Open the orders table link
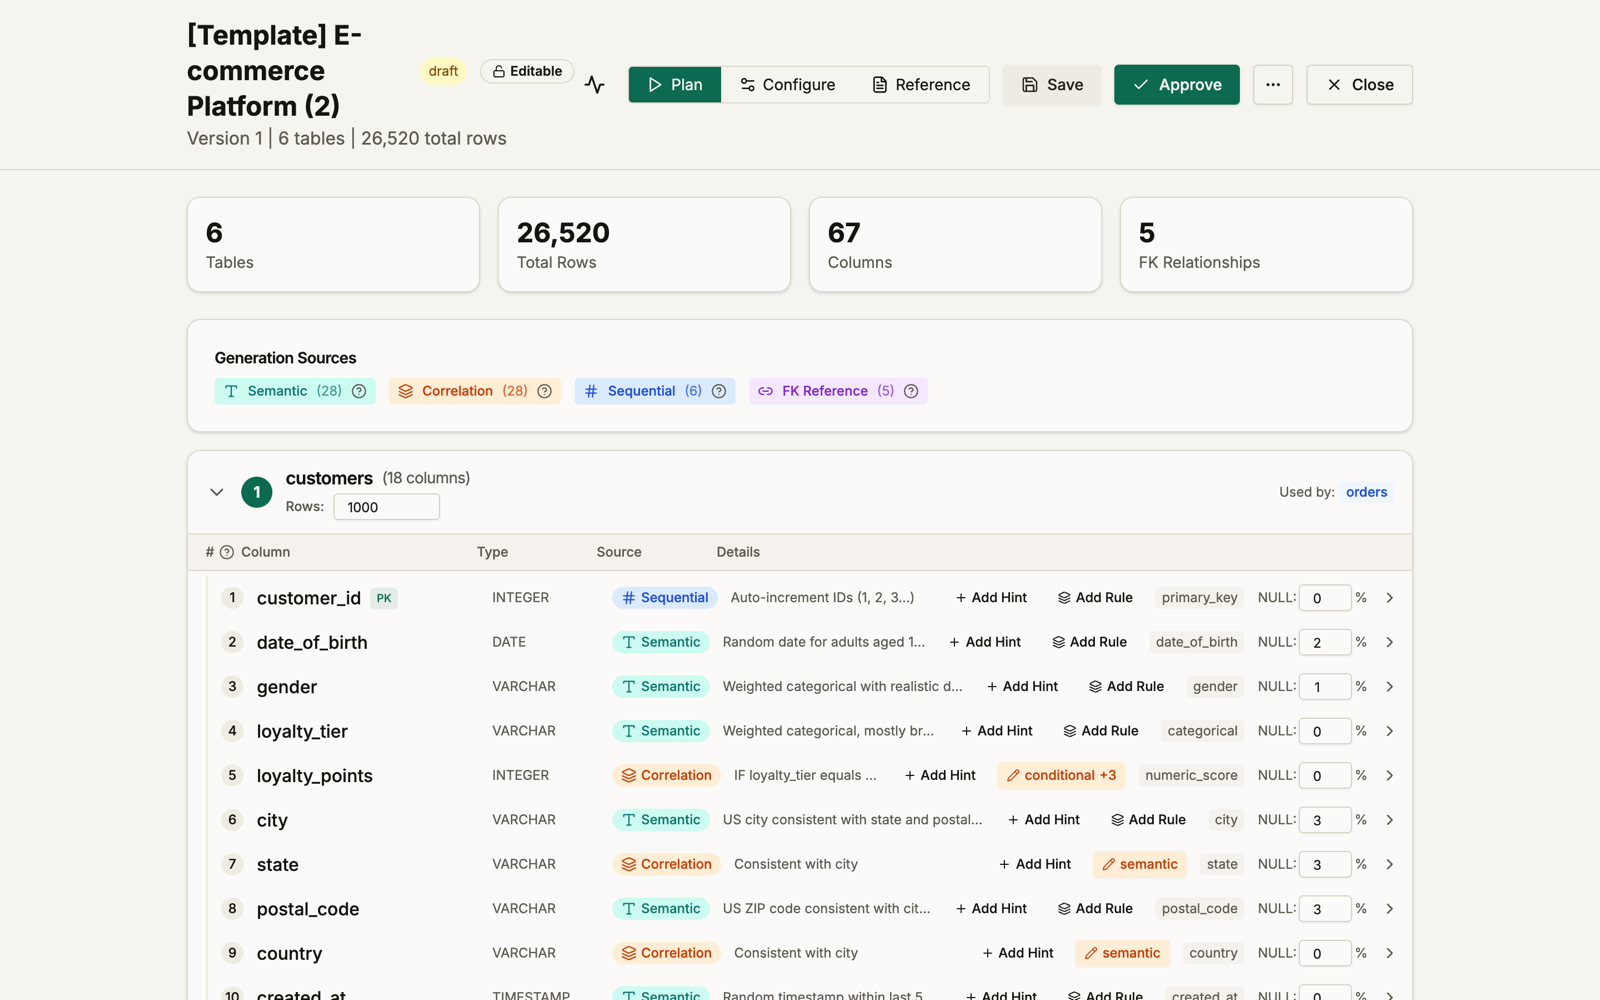The width and height of the screenshot is (1600, 1000). [x=1367, y=492]
